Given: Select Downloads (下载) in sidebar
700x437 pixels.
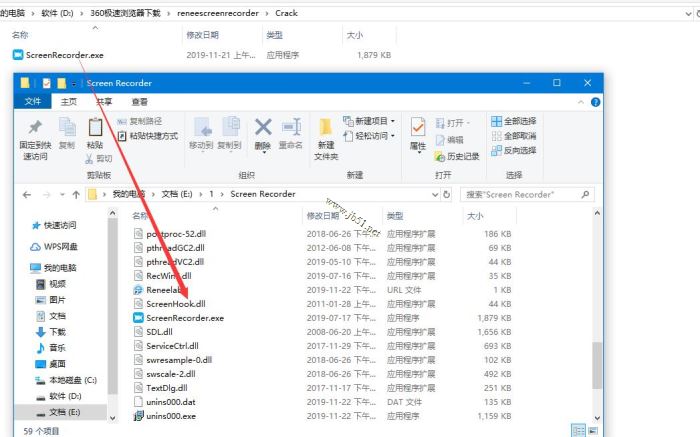Looking at the screenshot, I should [51, 332].
